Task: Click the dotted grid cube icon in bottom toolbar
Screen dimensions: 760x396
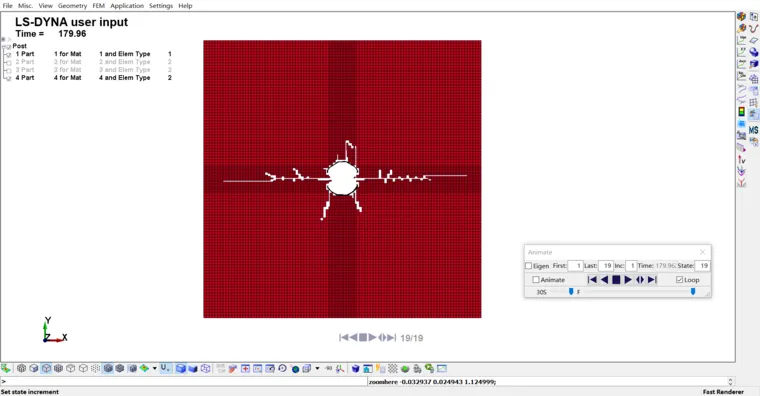Action: [95, 368]
